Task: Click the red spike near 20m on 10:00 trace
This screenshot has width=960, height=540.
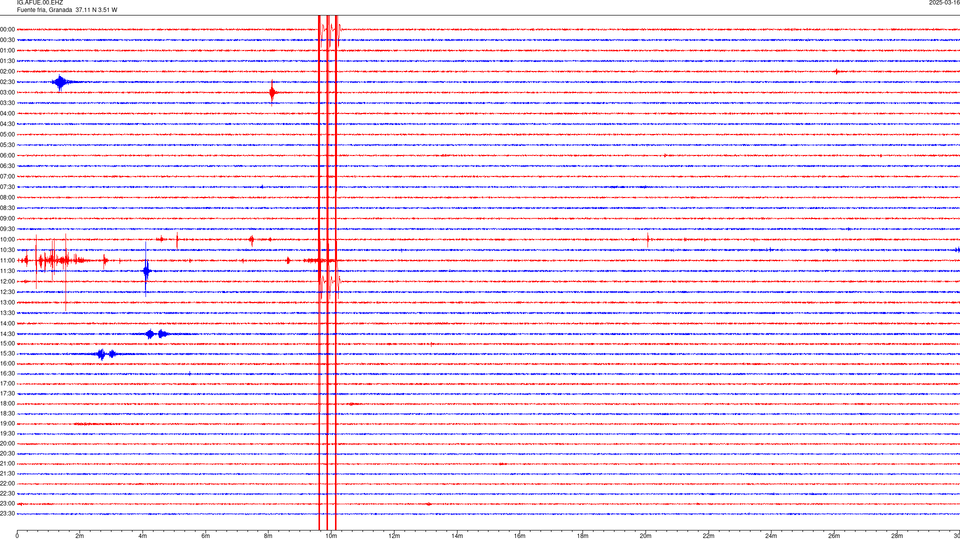Action: [648, 239]
